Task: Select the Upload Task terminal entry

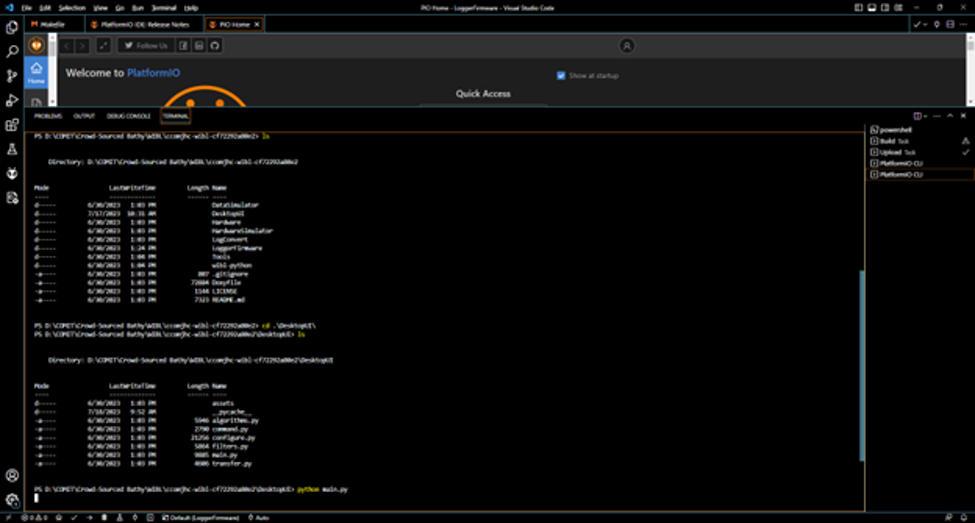Action: (x=920, y=152)
